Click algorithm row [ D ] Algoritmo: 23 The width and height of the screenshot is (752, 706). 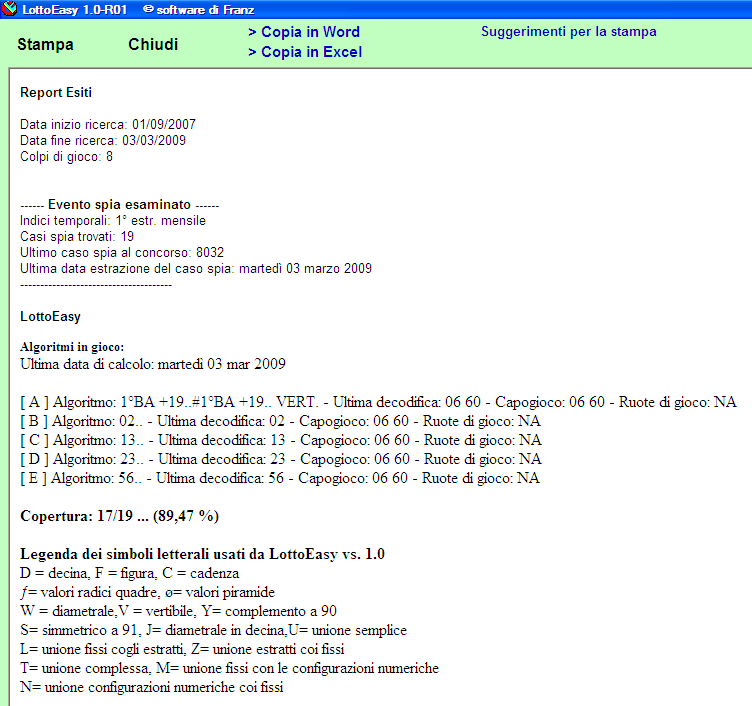click(281, 459)
